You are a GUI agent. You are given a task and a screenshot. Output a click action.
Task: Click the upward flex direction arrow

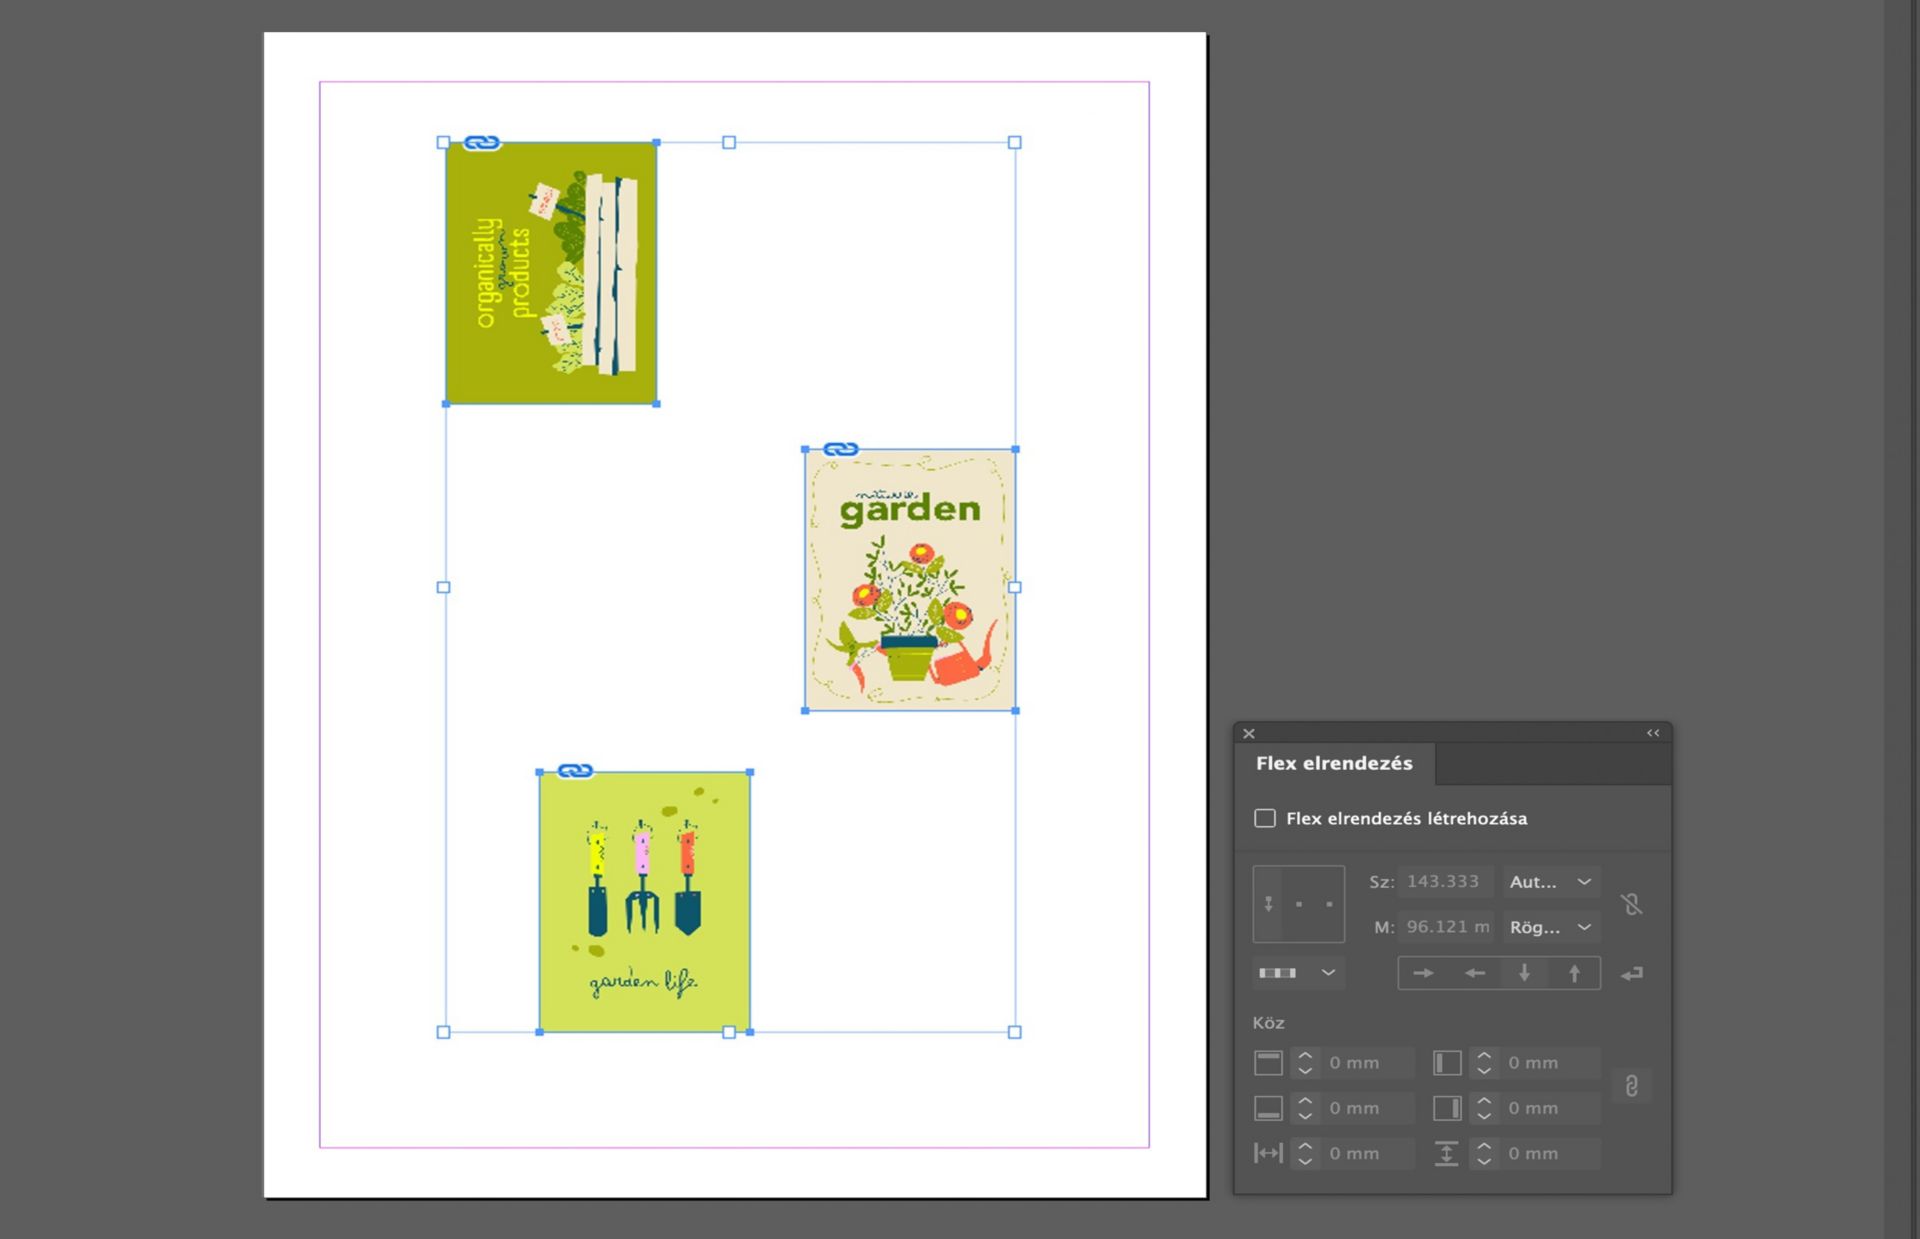pos(1574,973)
